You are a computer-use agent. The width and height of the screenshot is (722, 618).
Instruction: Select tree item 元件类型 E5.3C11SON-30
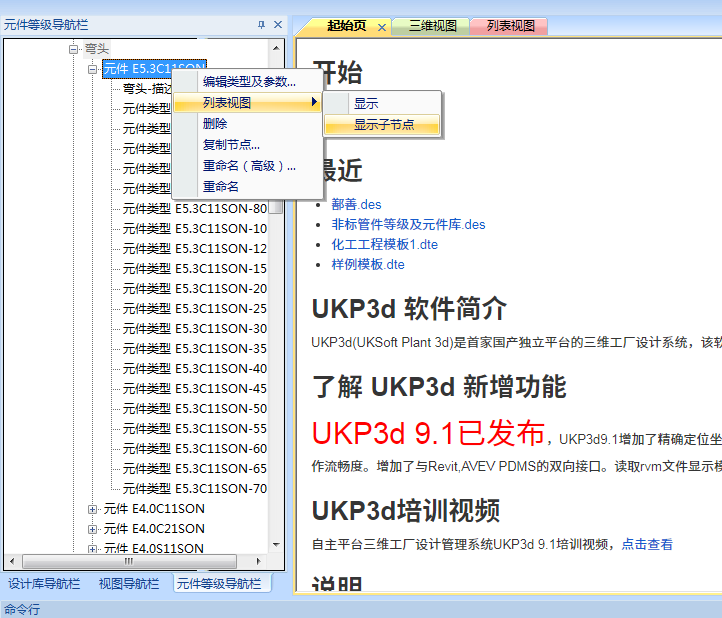pyautogui.click(x=195, y=329)
